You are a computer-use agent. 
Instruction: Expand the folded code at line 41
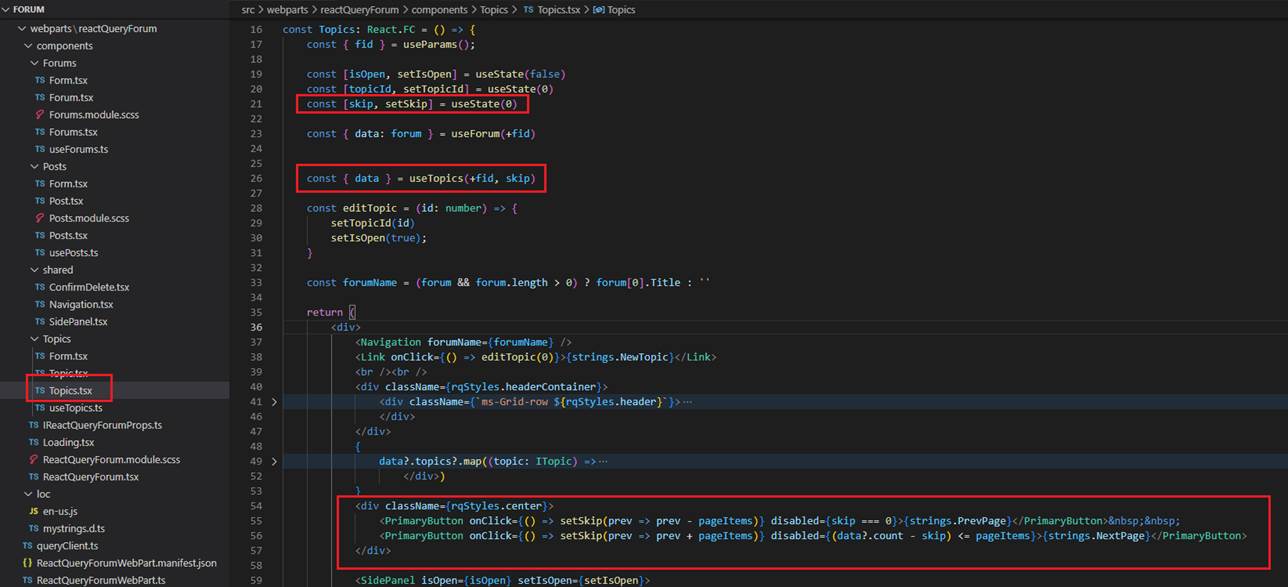274,401
